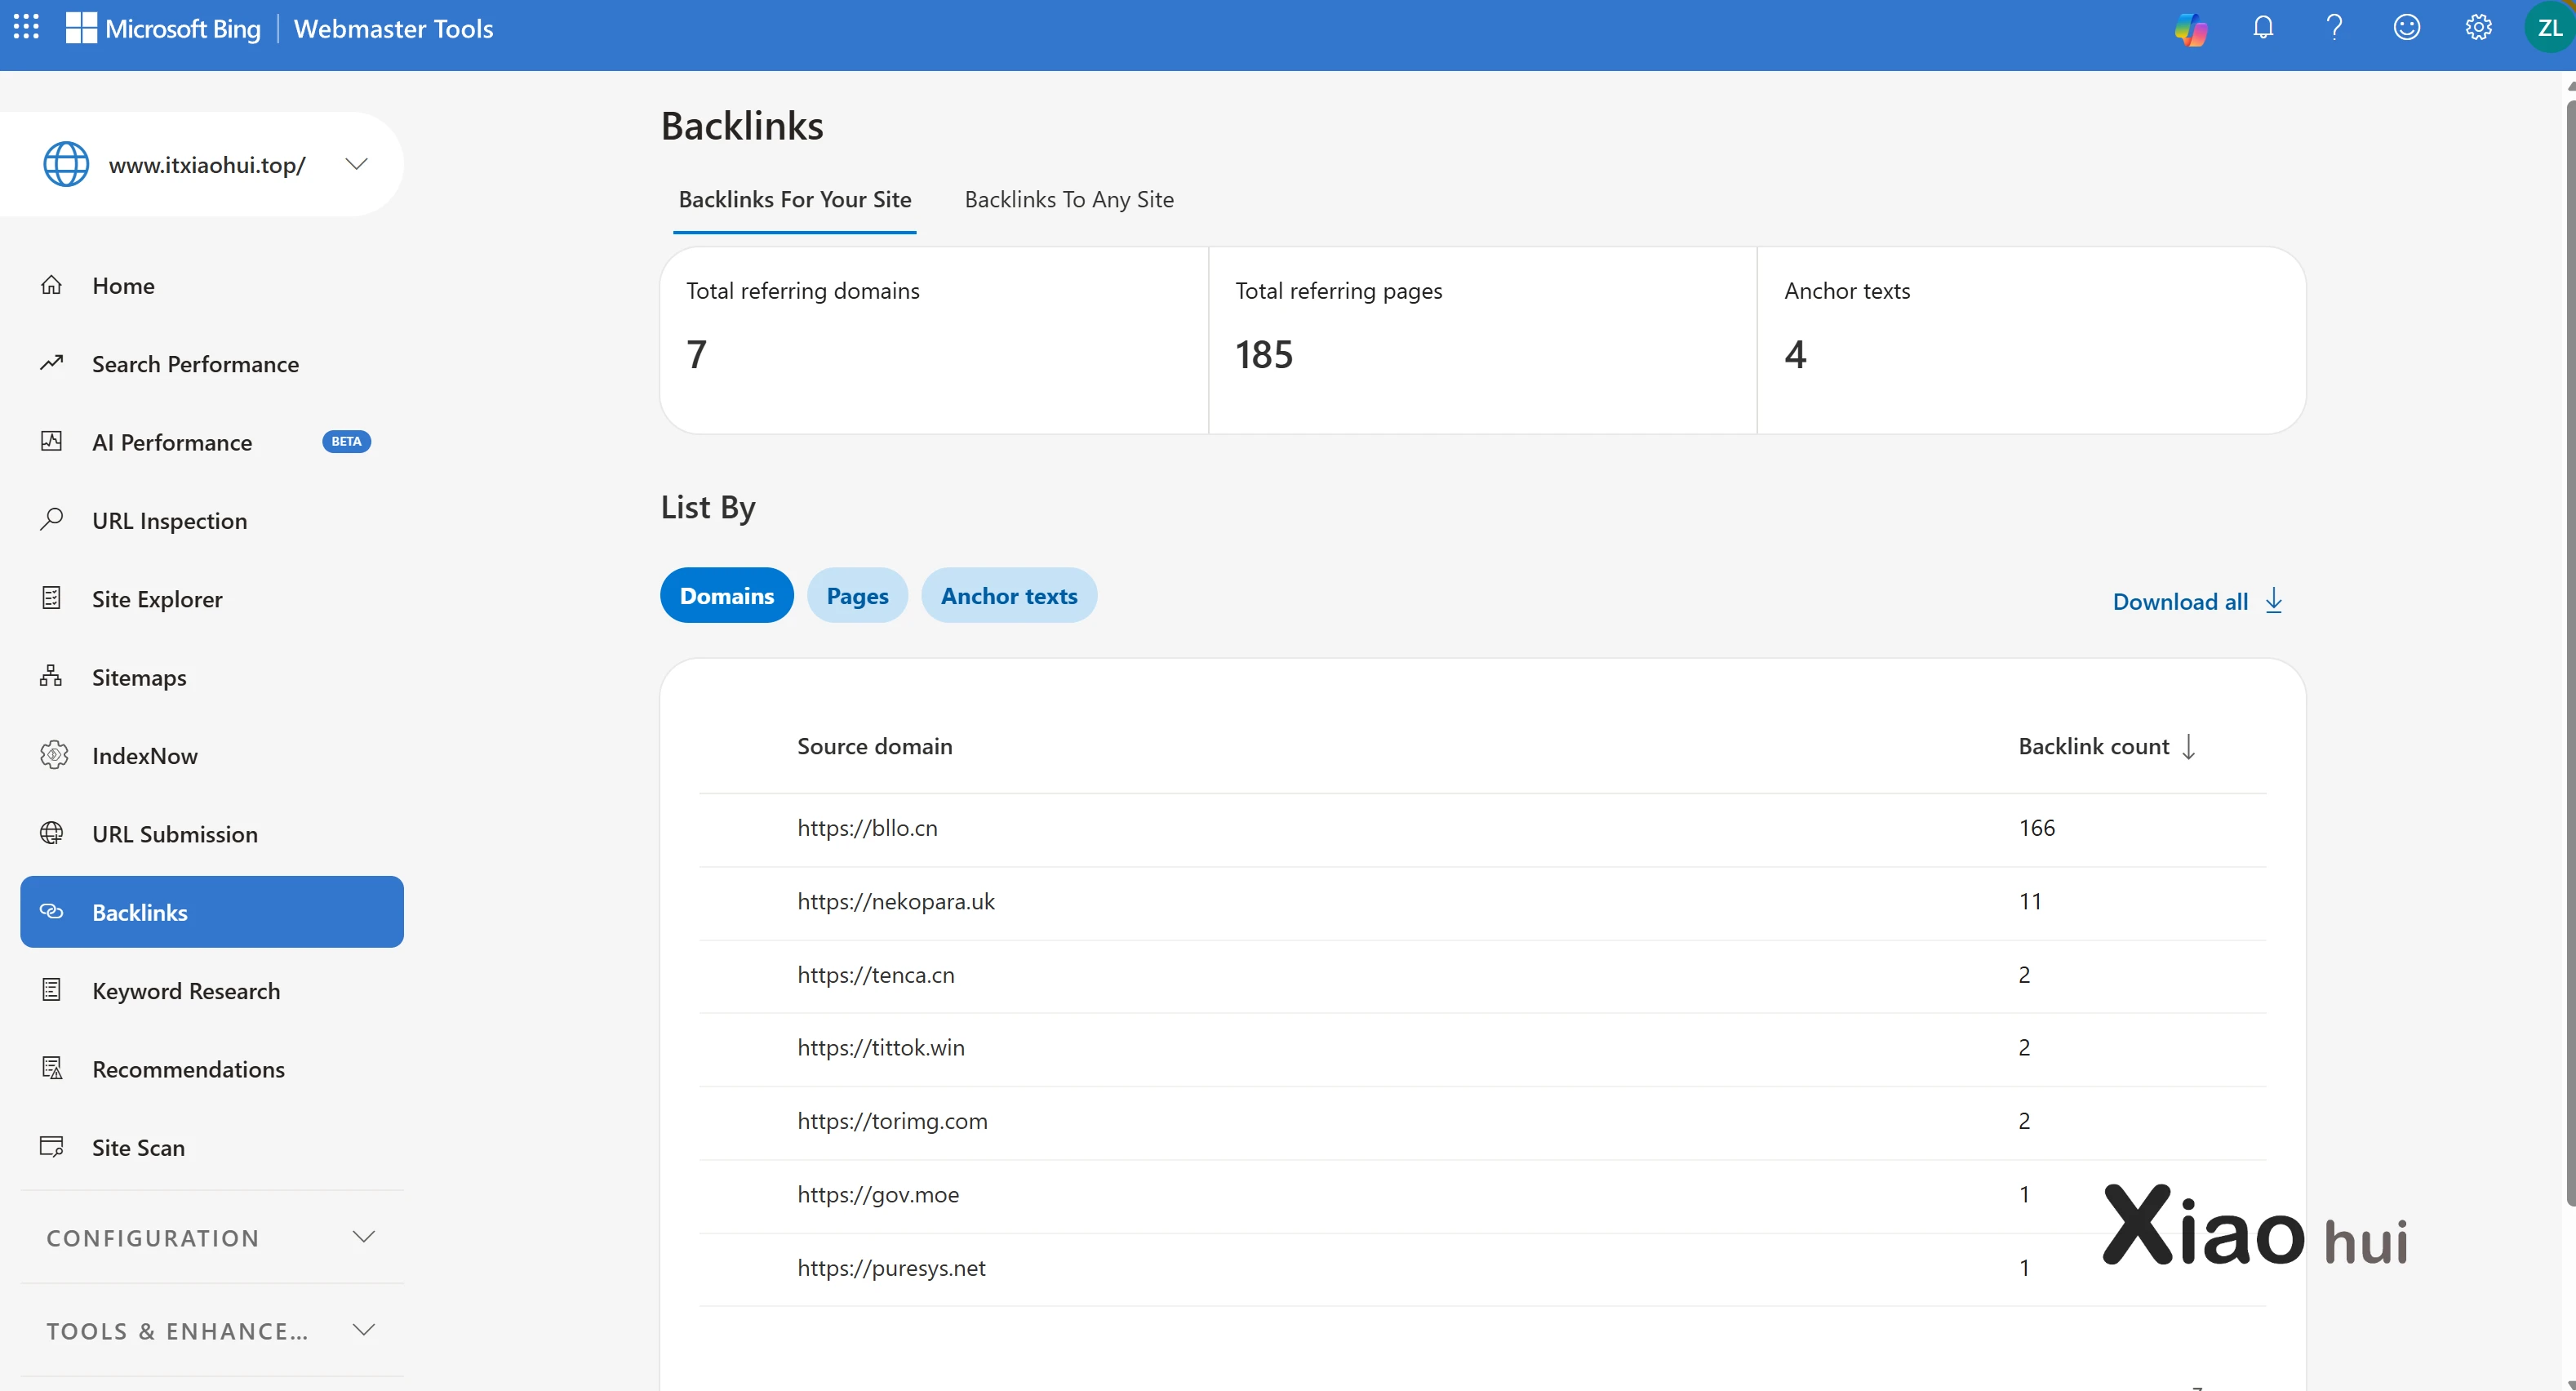Switch to Backlinks To Any Site tab
Image resolution: width=2576 pixels, height=1391 pixels.
[1069, 200]
